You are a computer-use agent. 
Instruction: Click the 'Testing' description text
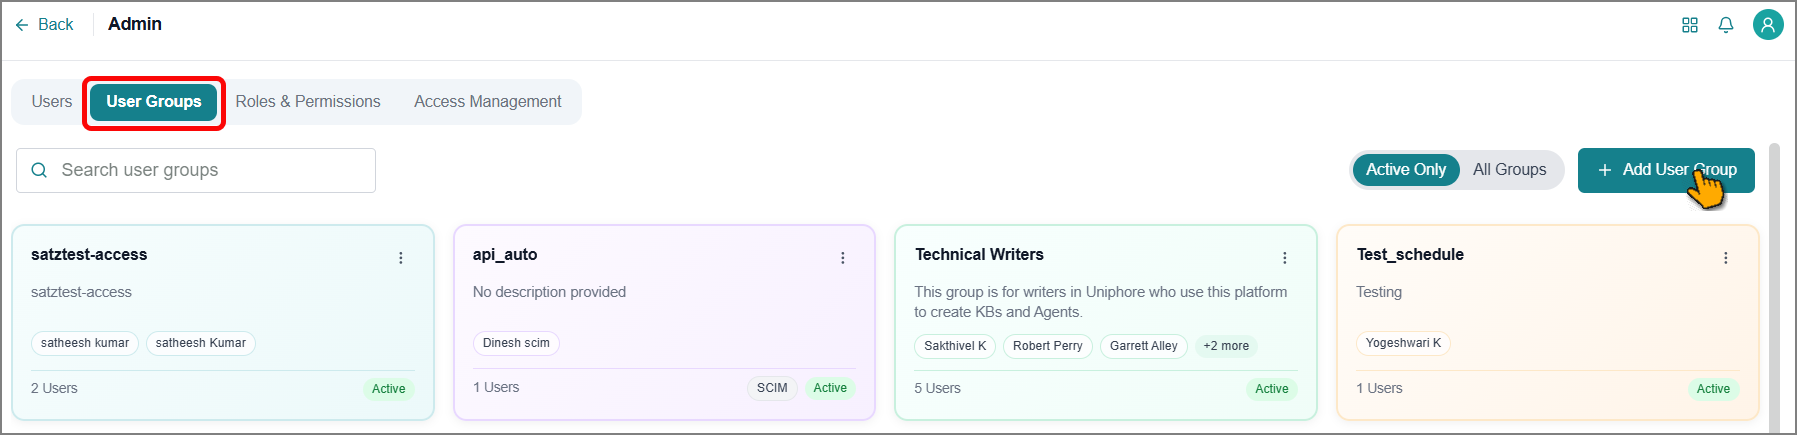[x=1379, y=292]
